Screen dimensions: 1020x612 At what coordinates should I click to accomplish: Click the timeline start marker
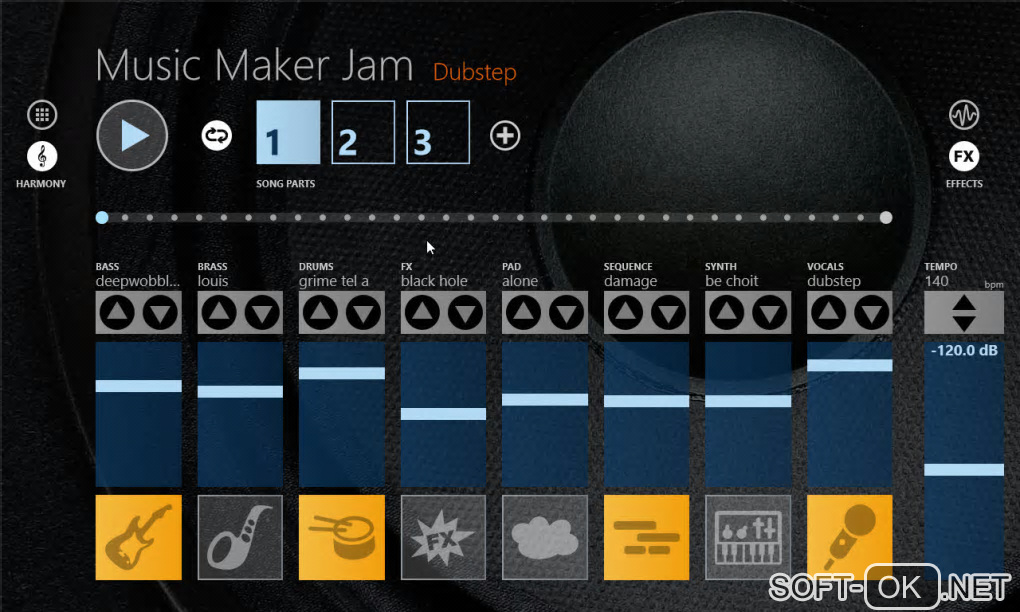point(102,217)
